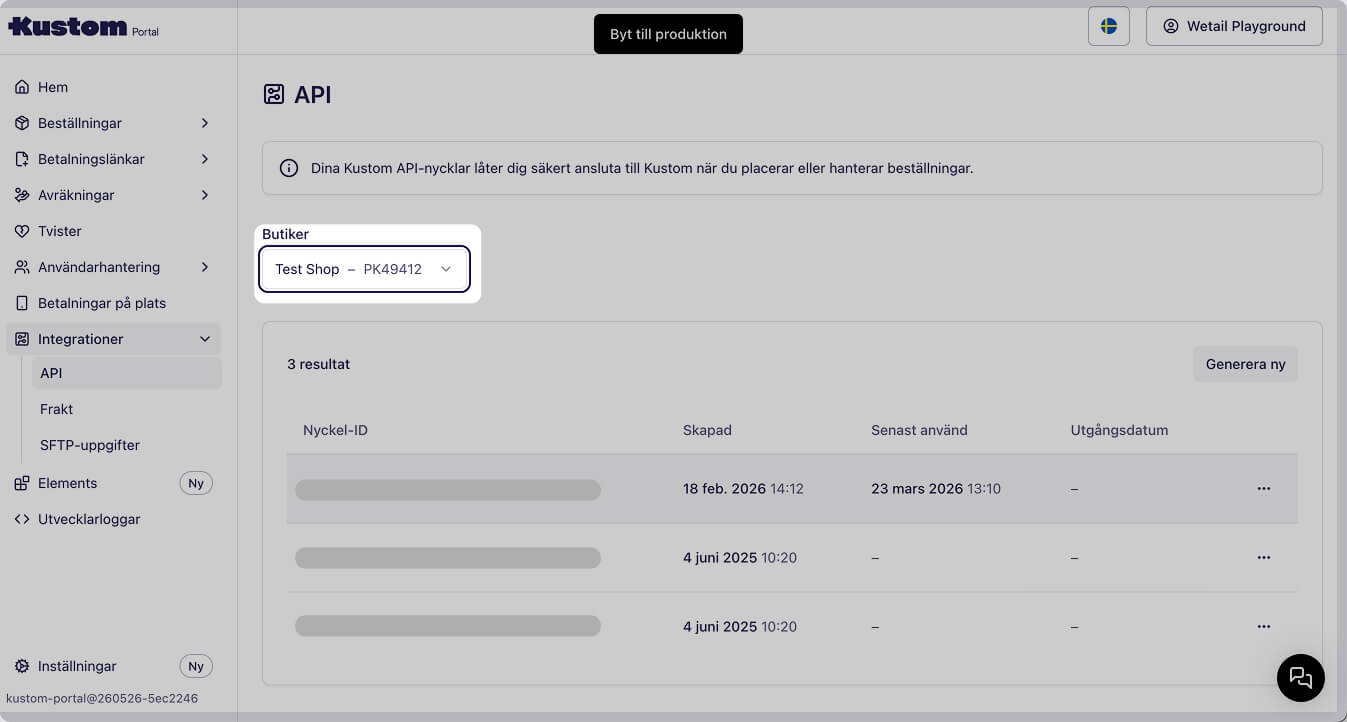1347x722 pixels.
Task: Click the first redacted key ID bar
Action: pyautogui.click(x=448, y=489)
